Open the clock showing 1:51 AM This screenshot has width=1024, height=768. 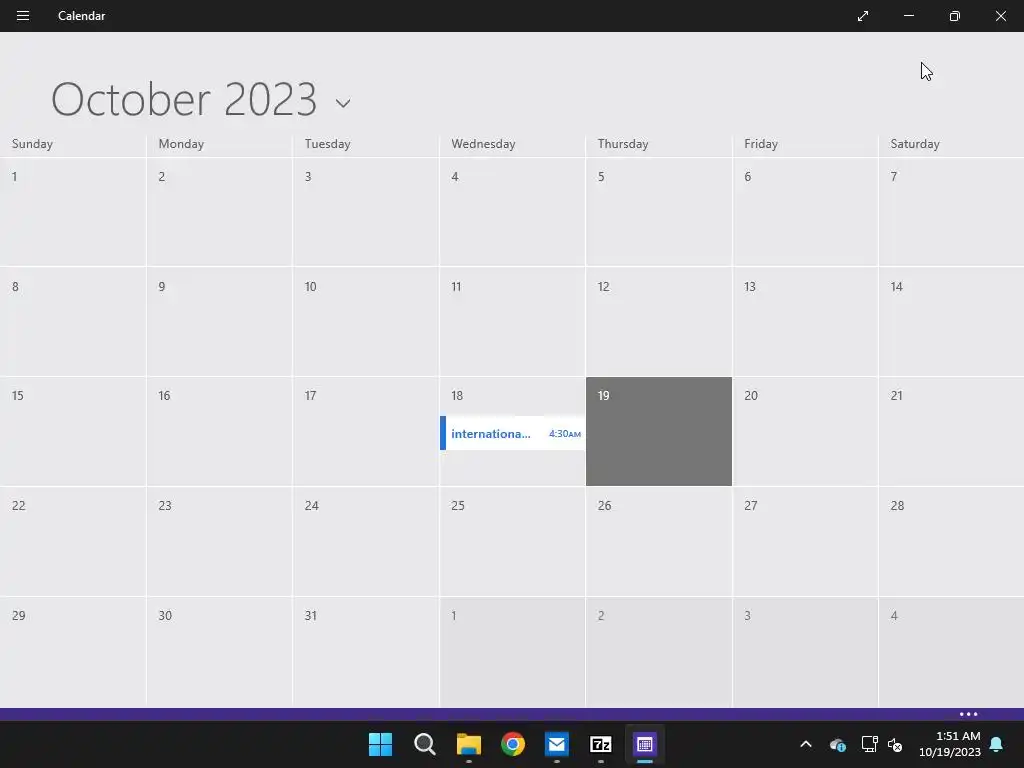pos(950,744)
